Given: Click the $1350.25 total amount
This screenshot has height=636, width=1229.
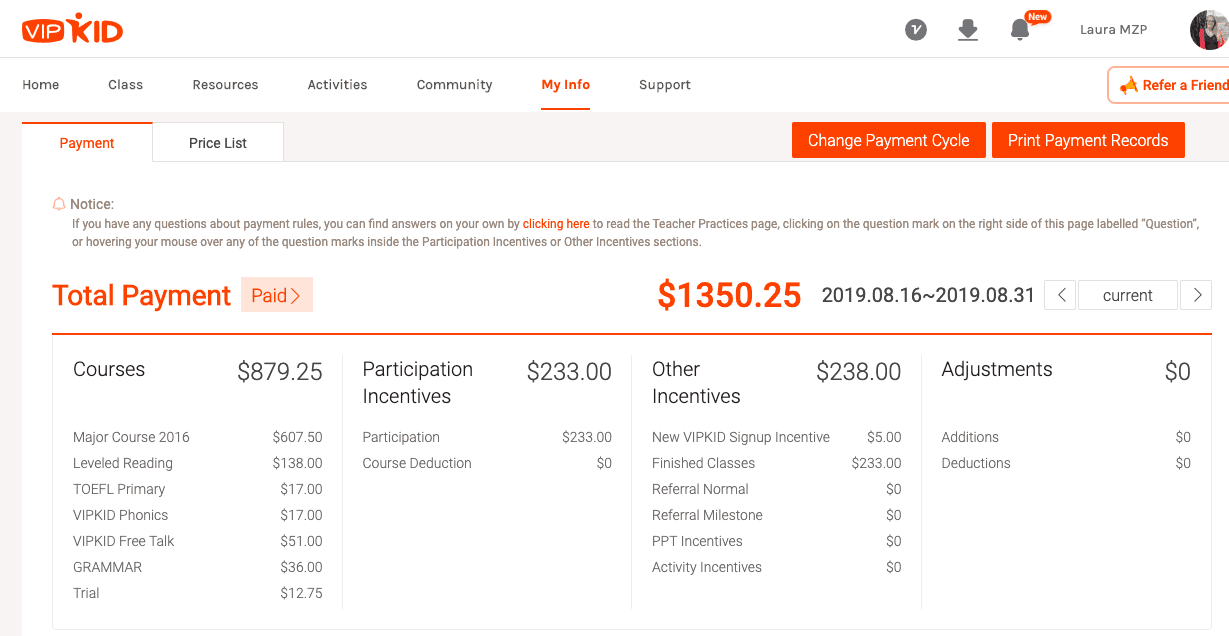Looking at the screenshot, I should click(x=729, y=295).
